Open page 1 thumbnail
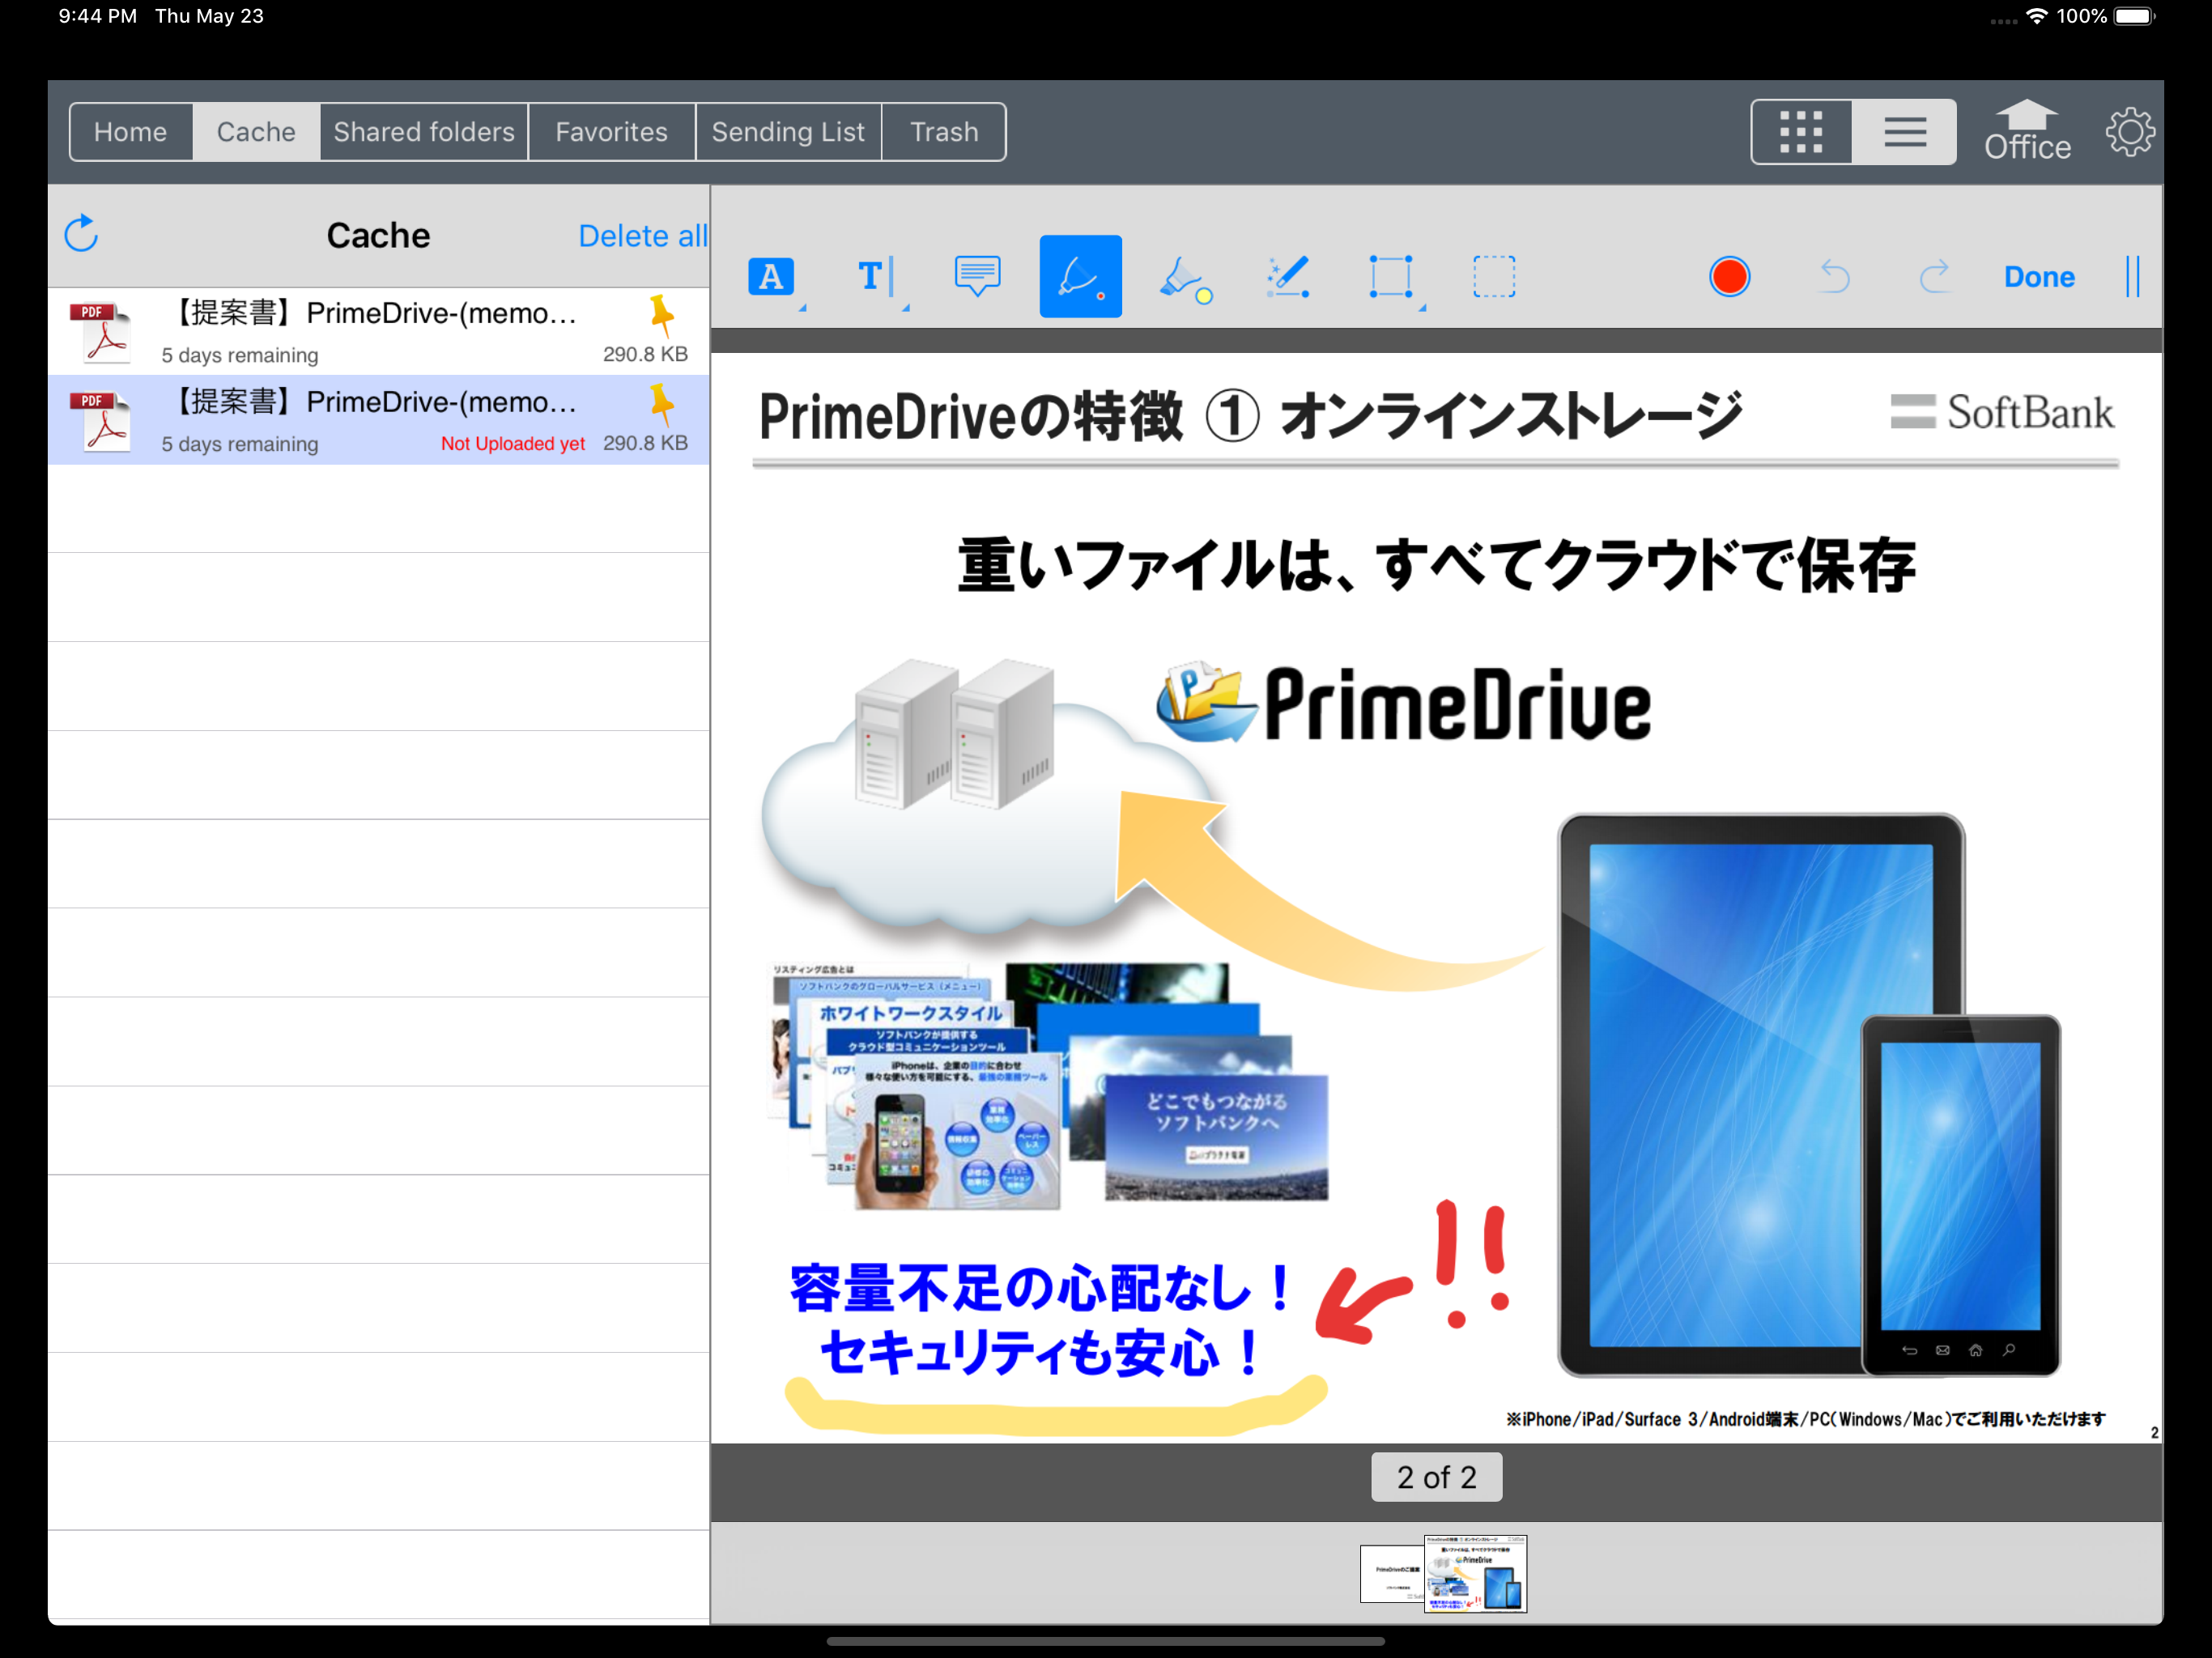Image resolution: width=2212 pixels, height=1658 pixels. coord(1391,1573)
